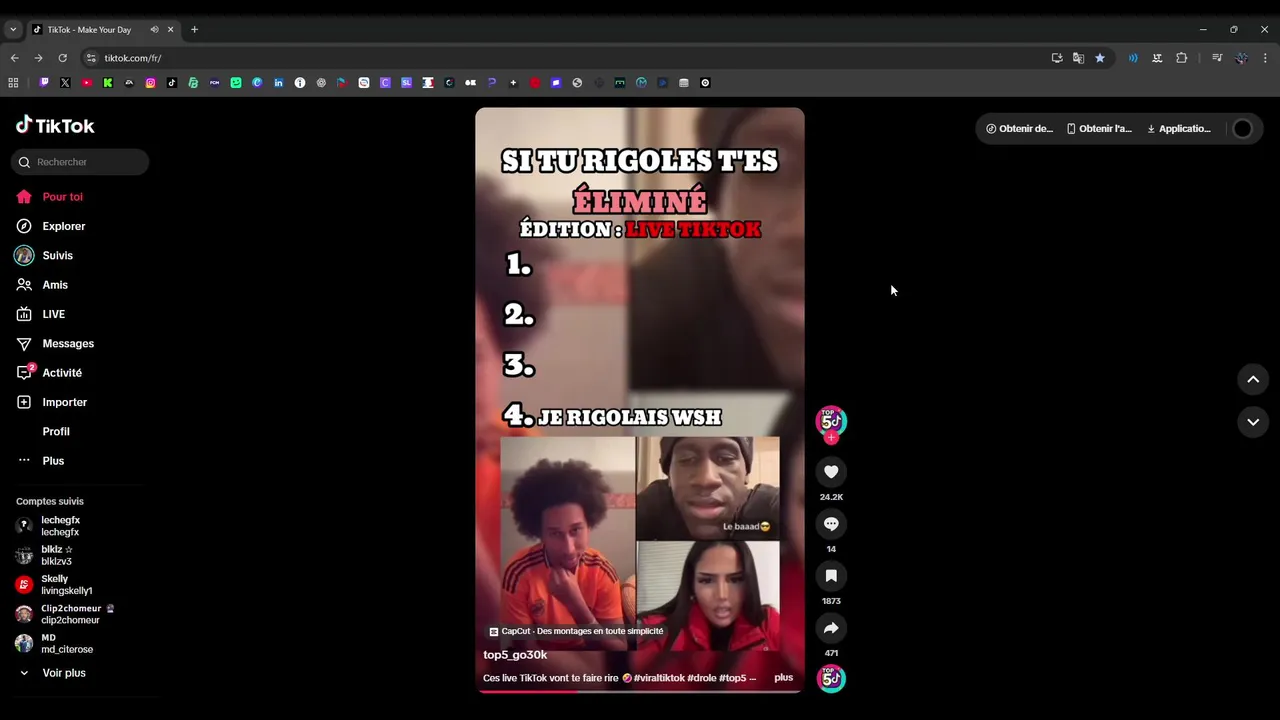This screenshot has width=1280, height=720.
Task: Bookmark the video to favorites
Action: pyautogui.click(x=831, y=575)
